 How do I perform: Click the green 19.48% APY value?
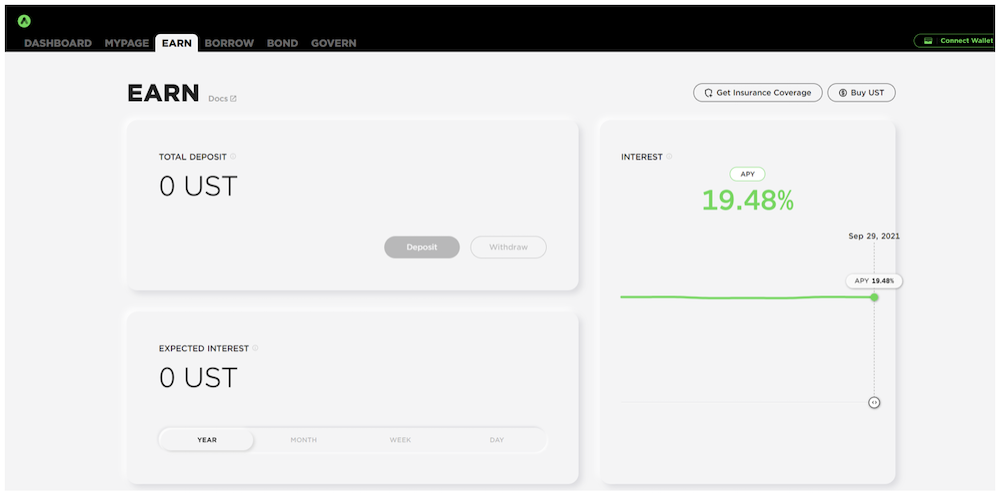tap(747, 200)
